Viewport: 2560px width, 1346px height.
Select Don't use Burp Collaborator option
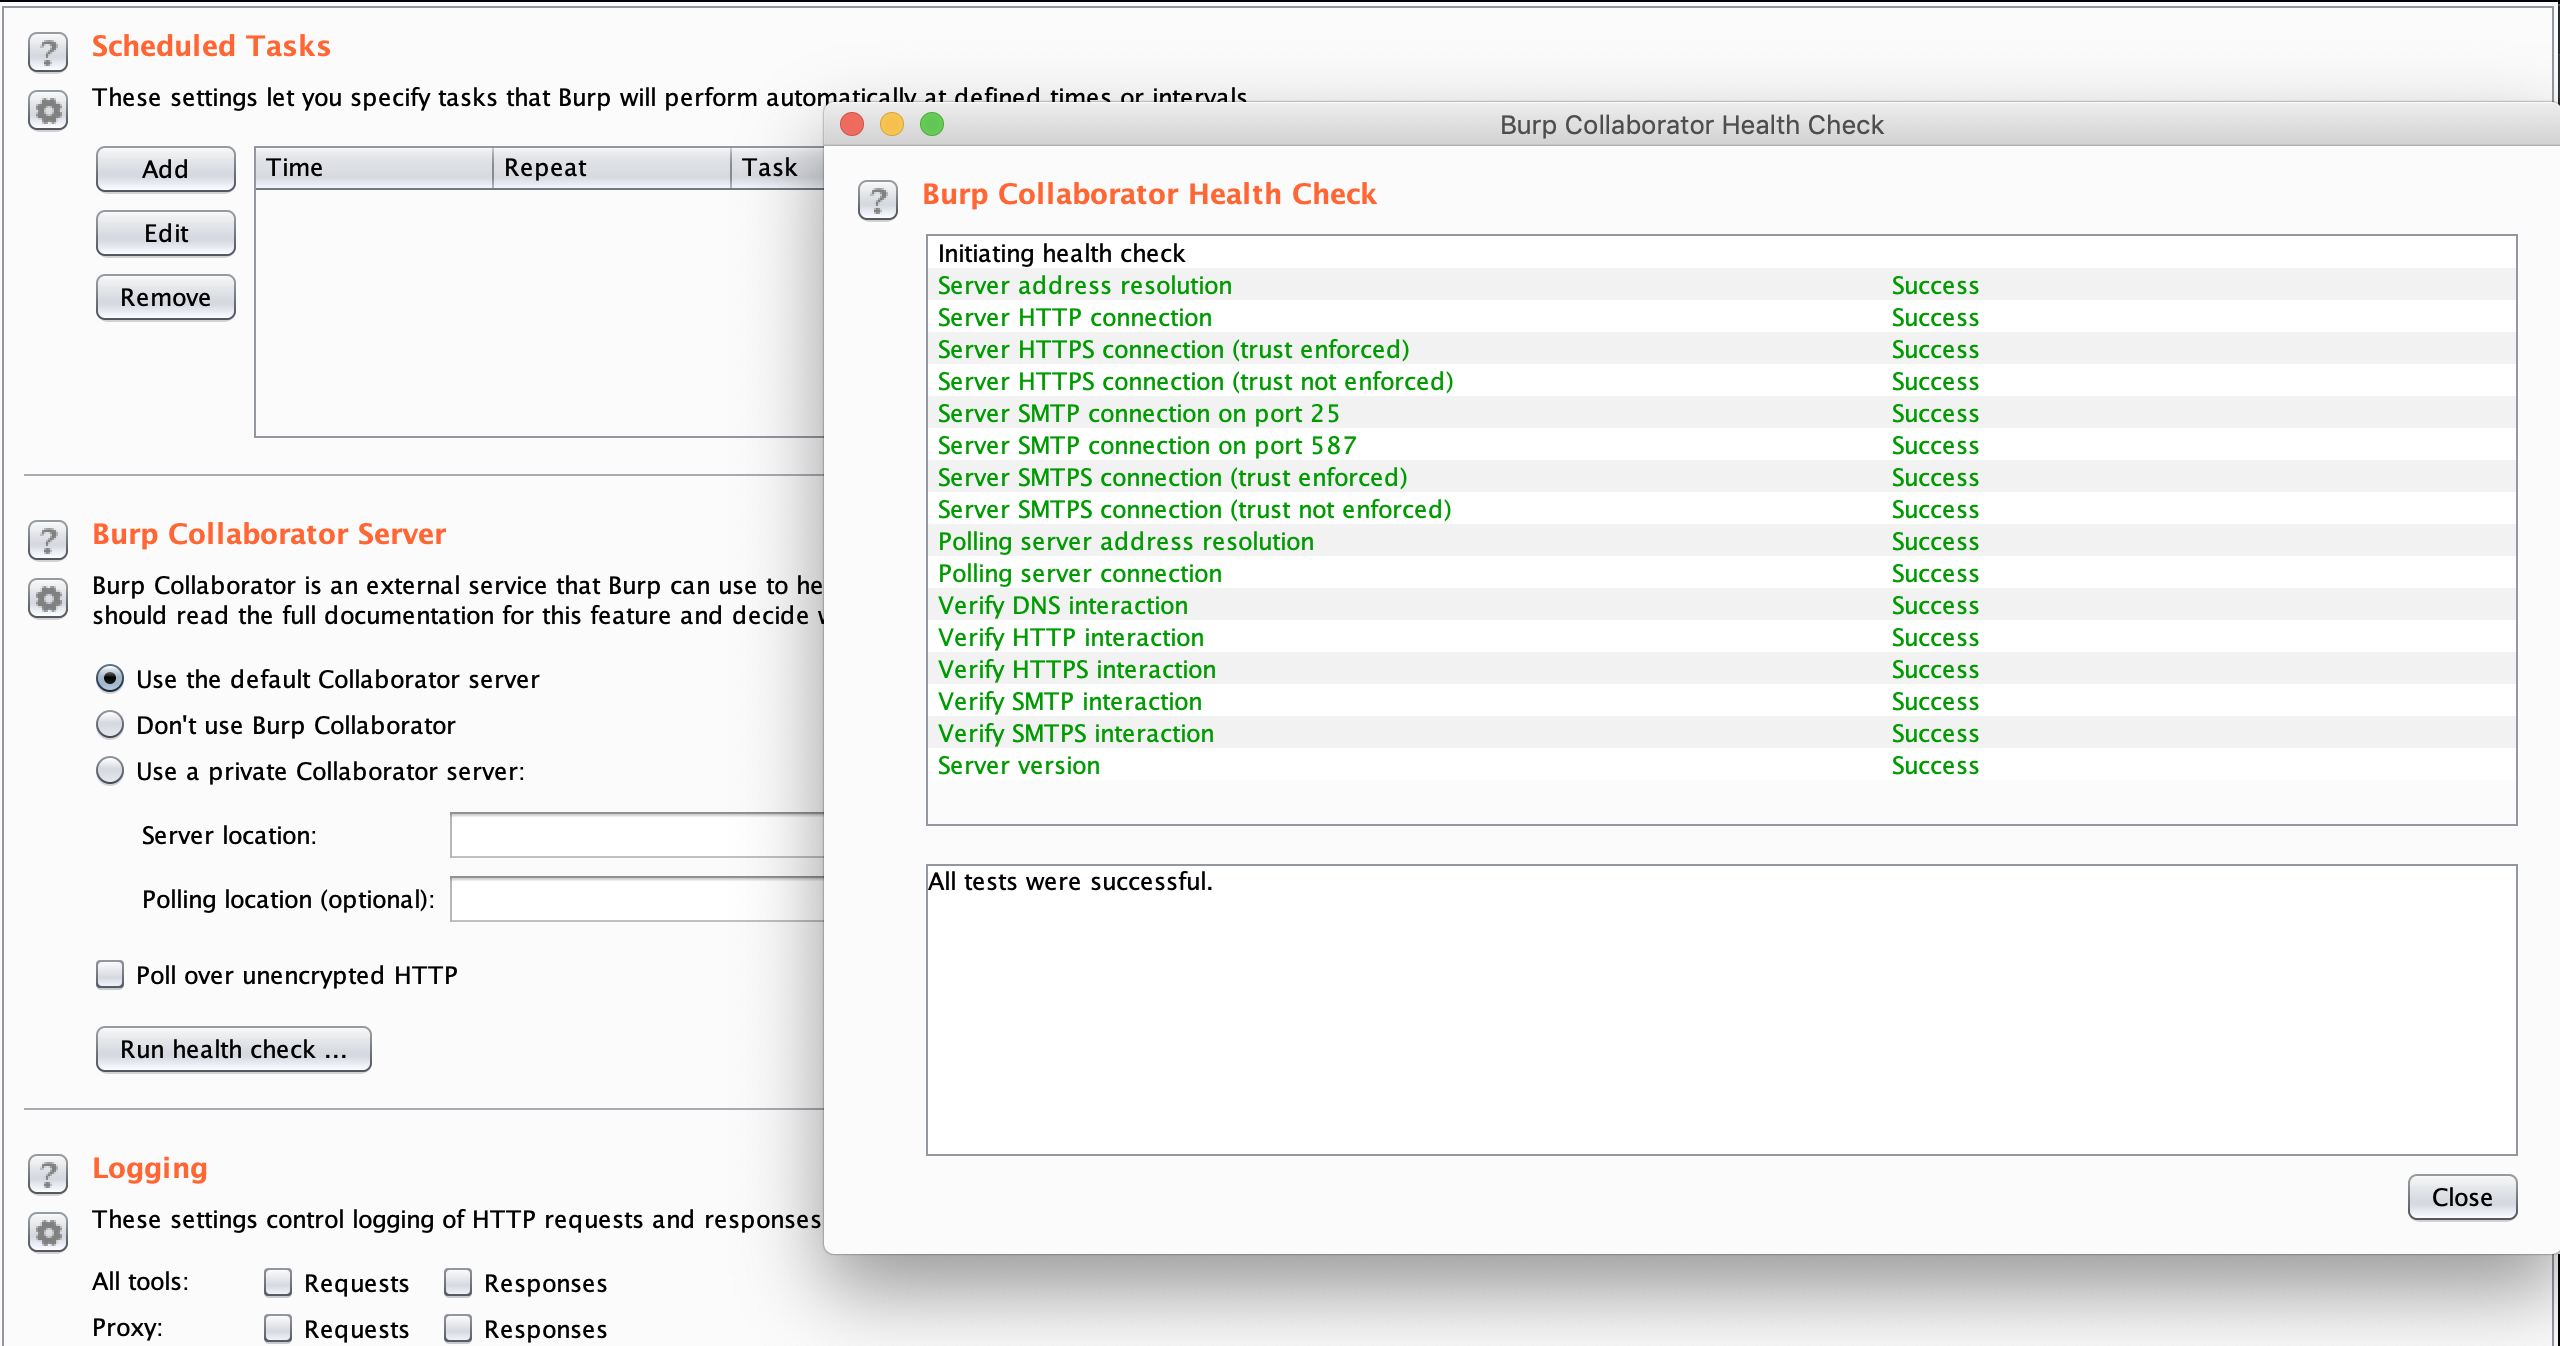click(x=110, y=725)
